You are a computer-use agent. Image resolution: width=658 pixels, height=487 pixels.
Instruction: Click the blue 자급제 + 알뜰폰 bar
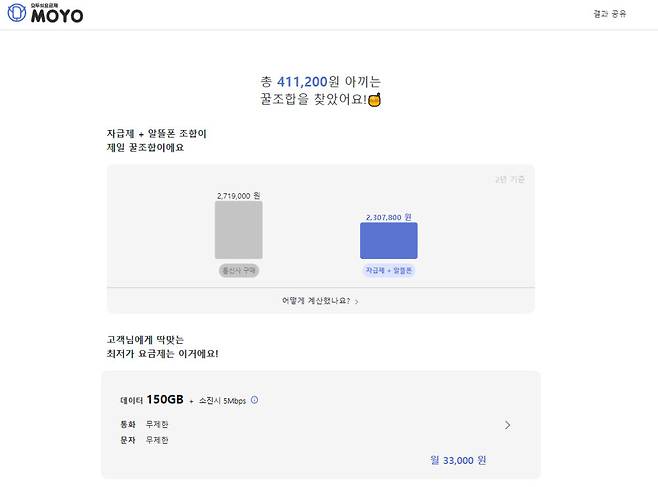coord(388,241)
